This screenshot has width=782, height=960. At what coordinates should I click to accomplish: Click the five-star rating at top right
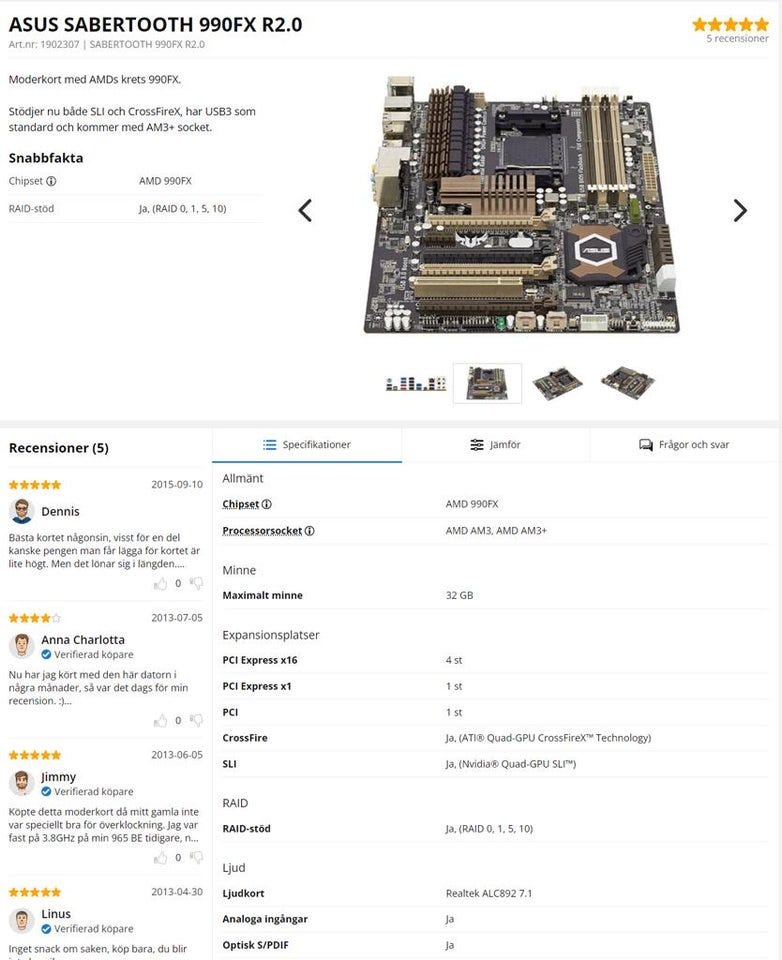pyautogui.click(x=730, y=24)
